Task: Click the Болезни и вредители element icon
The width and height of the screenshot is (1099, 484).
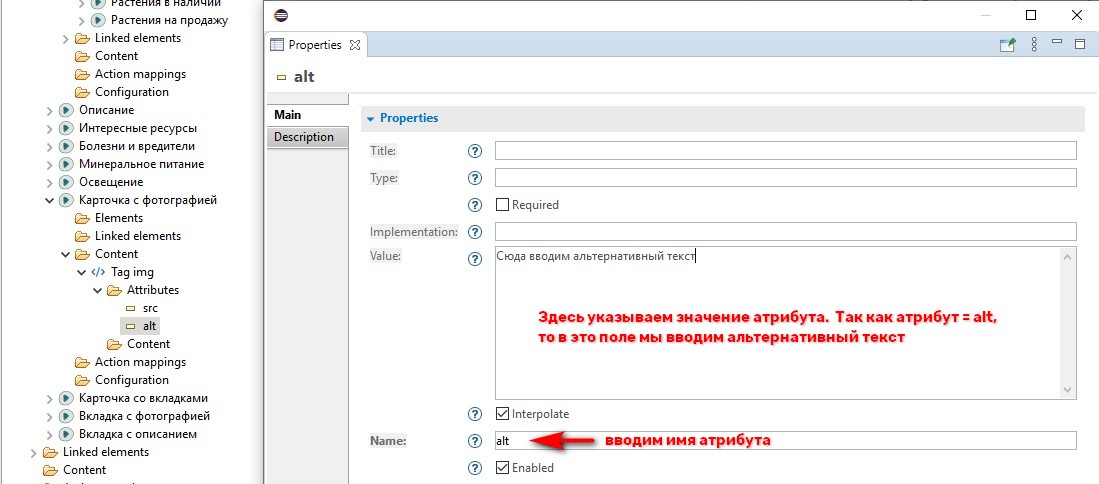Action: click(x=67, y=146)
